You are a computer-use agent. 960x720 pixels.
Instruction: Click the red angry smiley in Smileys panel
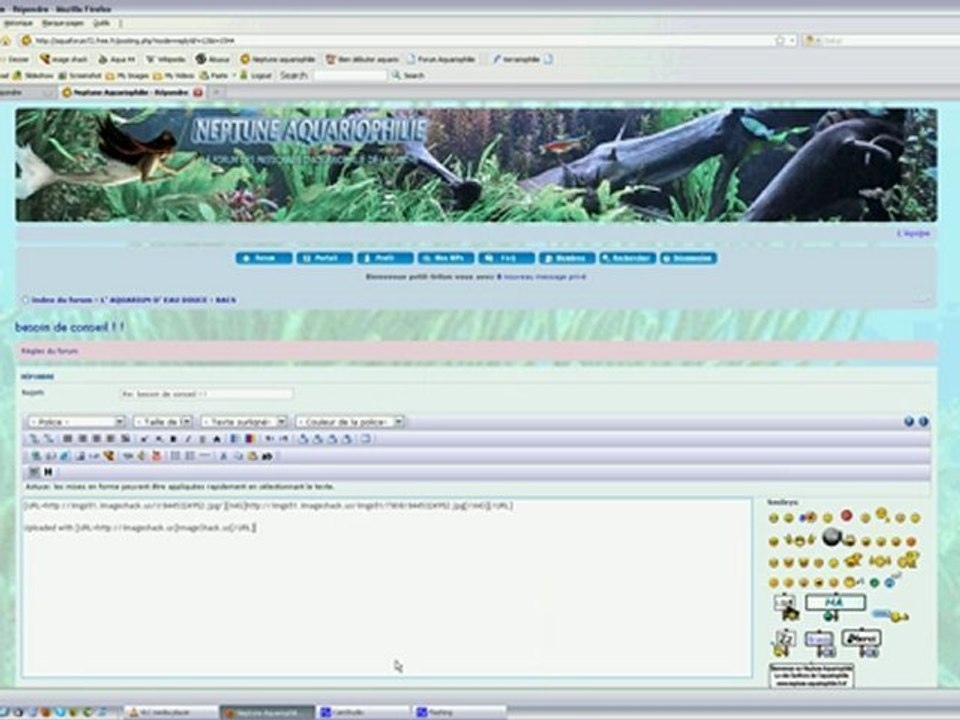(846, 516)
